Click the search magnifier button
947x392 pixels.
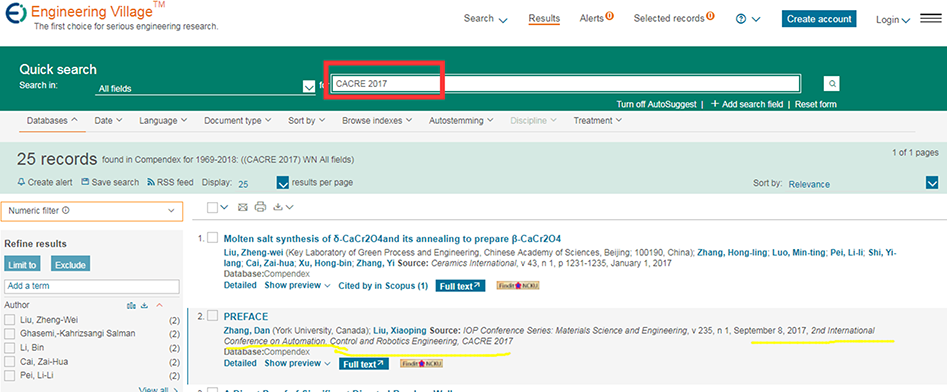[x=831, y=83]
